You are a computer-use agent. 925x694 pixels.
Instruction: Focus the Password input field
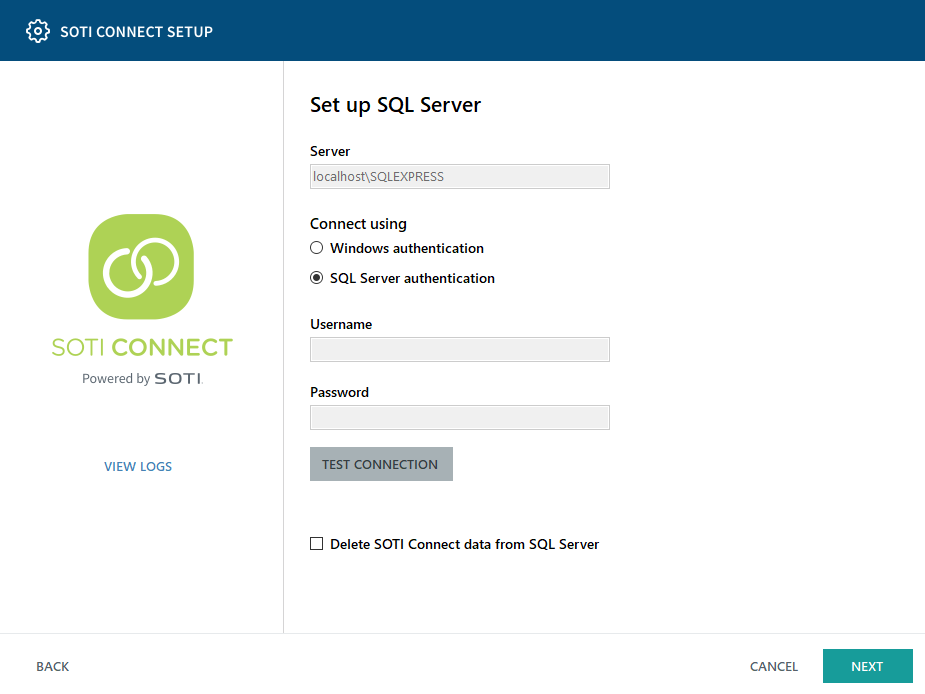(x=460, y=417)
